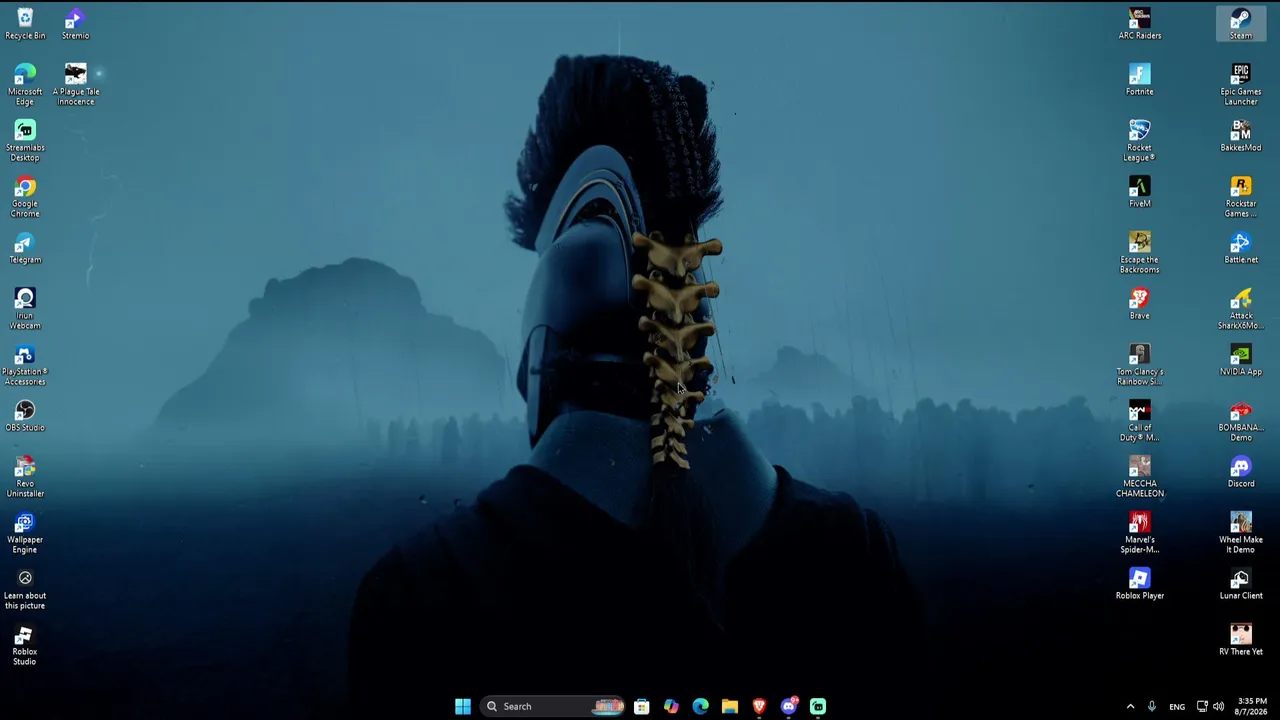Select the Lunar Client shortcut

tap(1241, 584)
